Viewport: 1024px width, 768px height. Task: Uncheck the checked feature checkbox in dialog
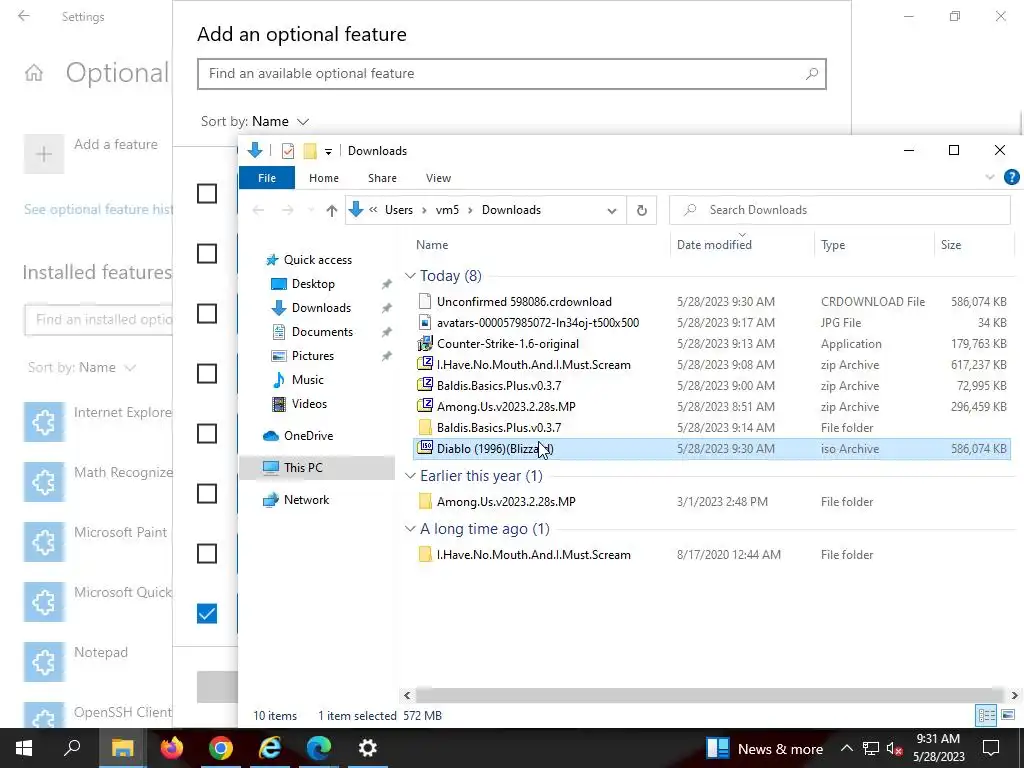tap(207, 614)
